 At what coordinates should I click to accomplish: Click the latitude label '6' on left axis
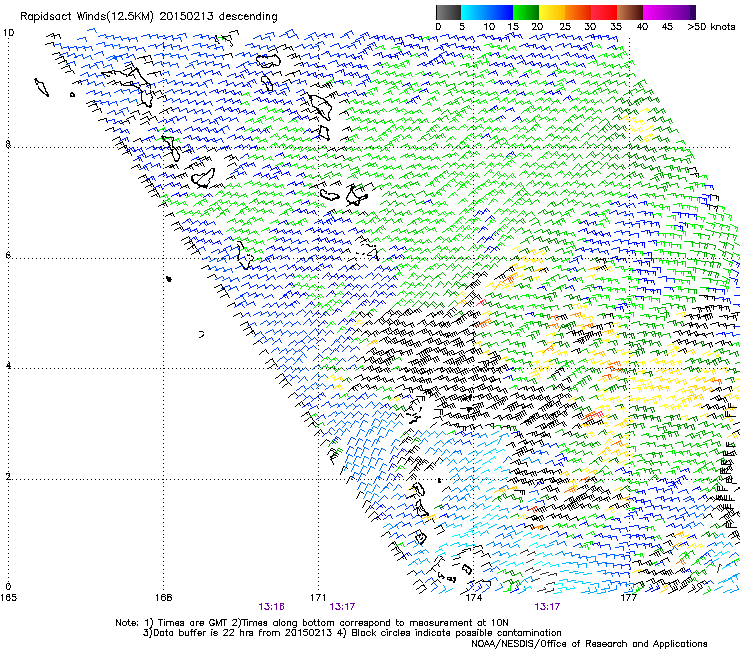pos(8,255)
